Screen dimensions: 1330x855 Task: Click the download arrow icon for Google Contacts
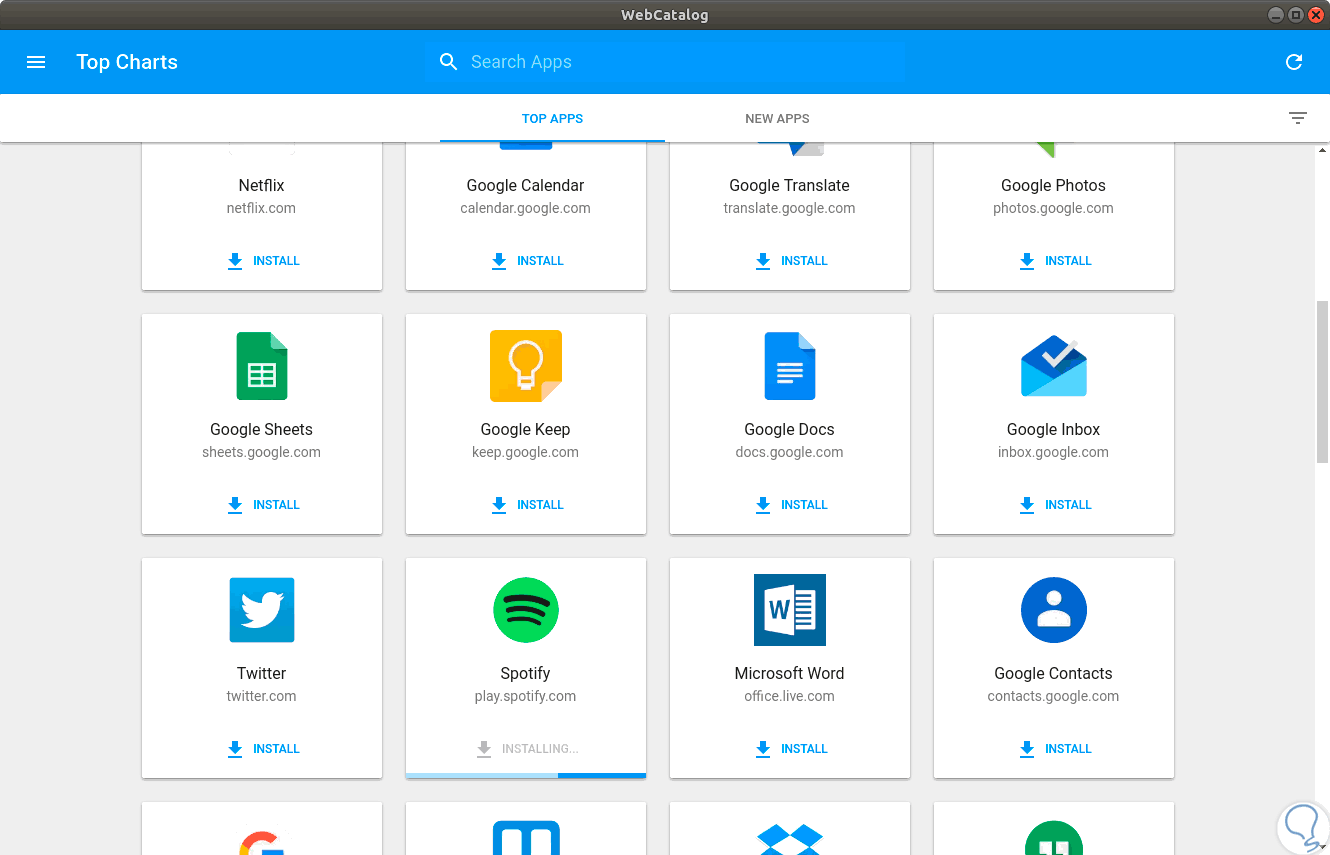pos(1027,749)
